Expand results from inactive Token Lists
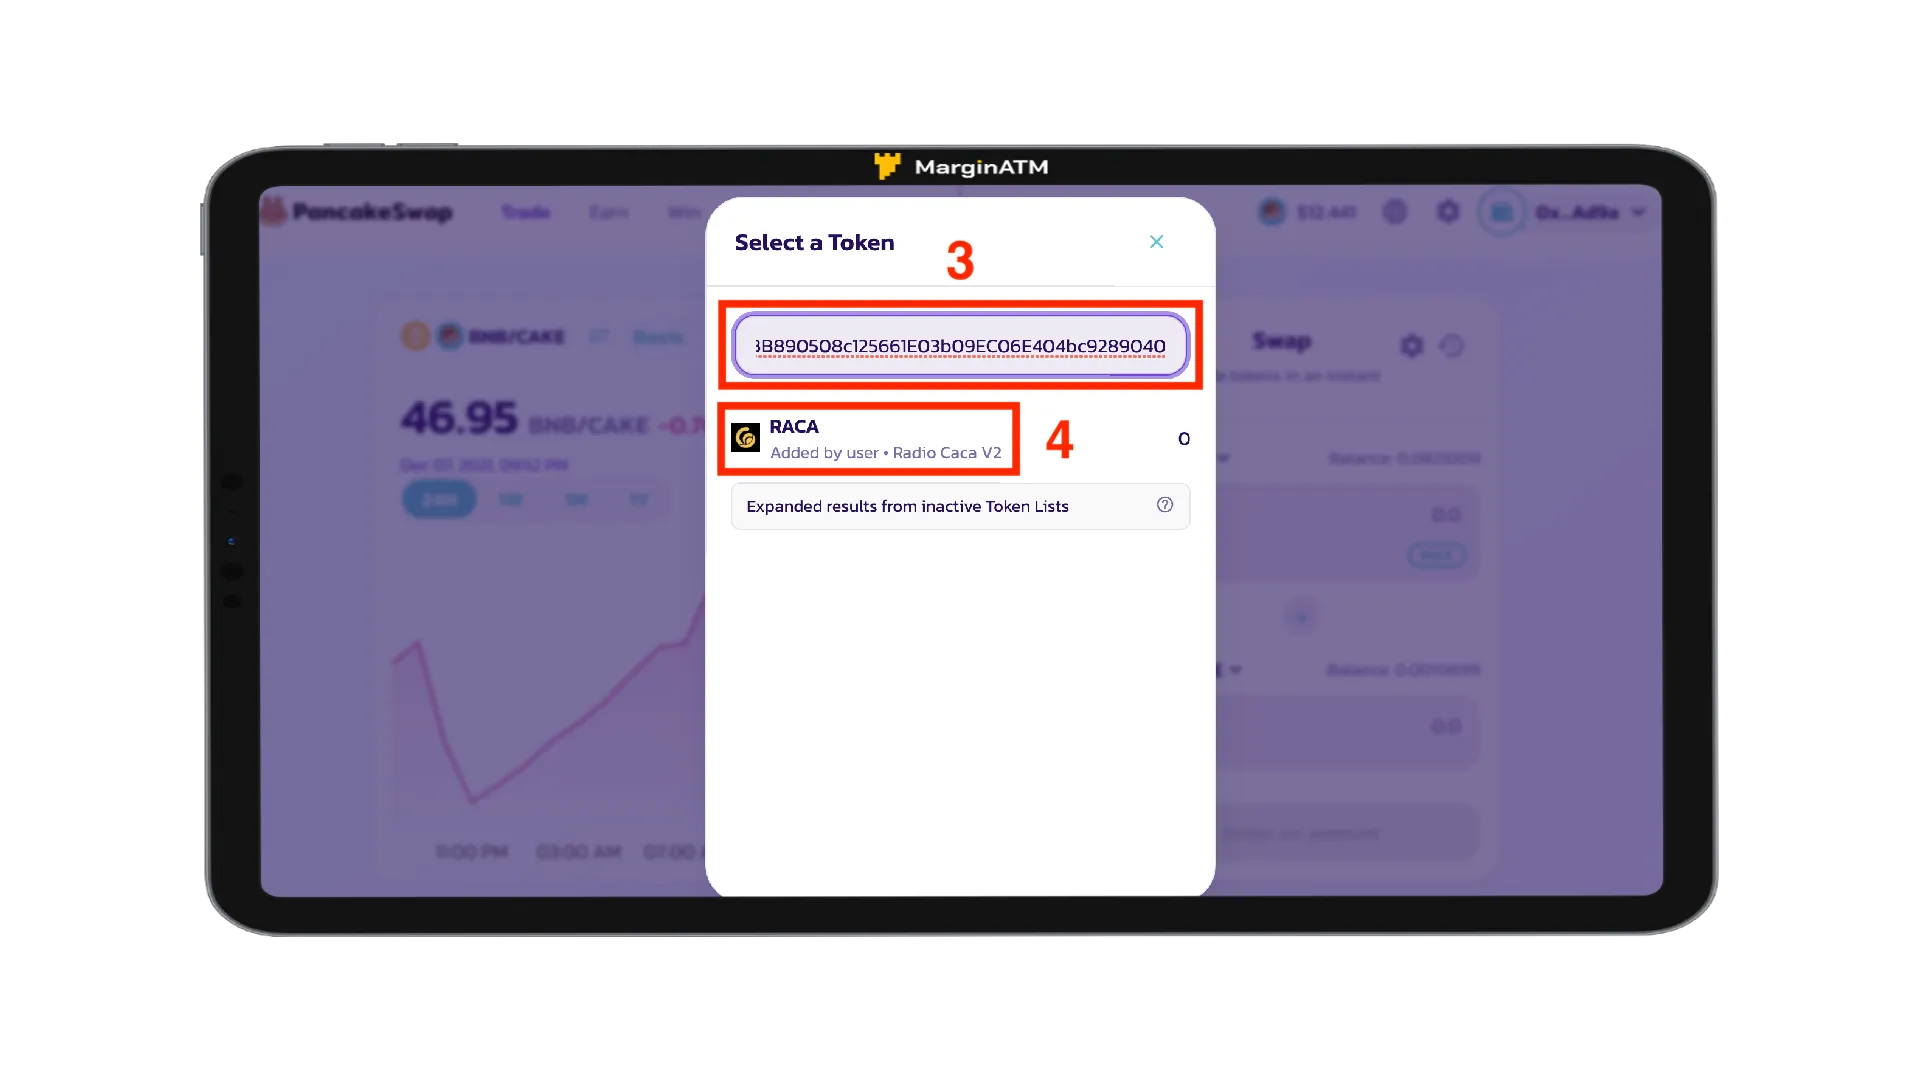Viewport: 1920px width, 1080px height. click(959, 506)
